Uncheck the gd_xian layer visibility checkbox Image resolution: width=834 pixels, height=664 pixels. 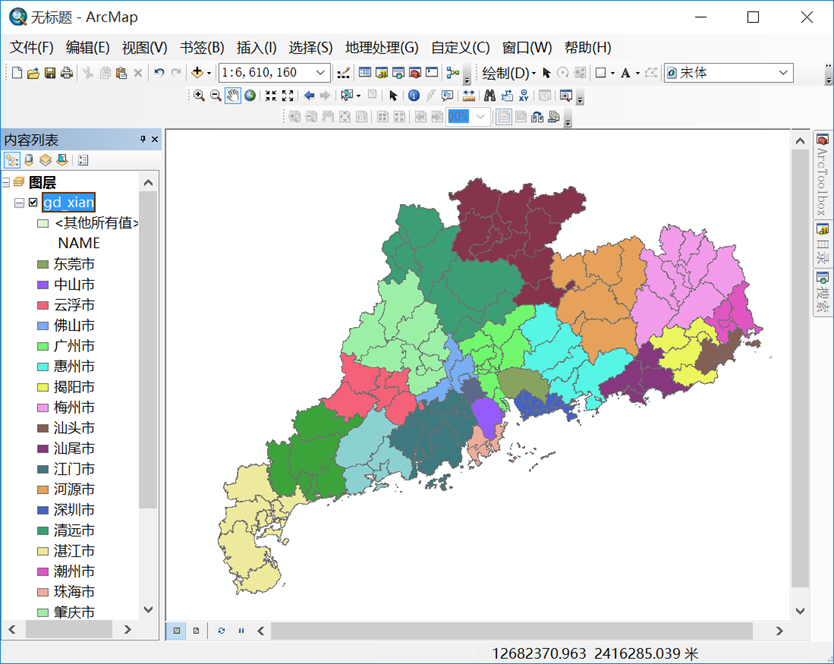[x=33, y=203]
